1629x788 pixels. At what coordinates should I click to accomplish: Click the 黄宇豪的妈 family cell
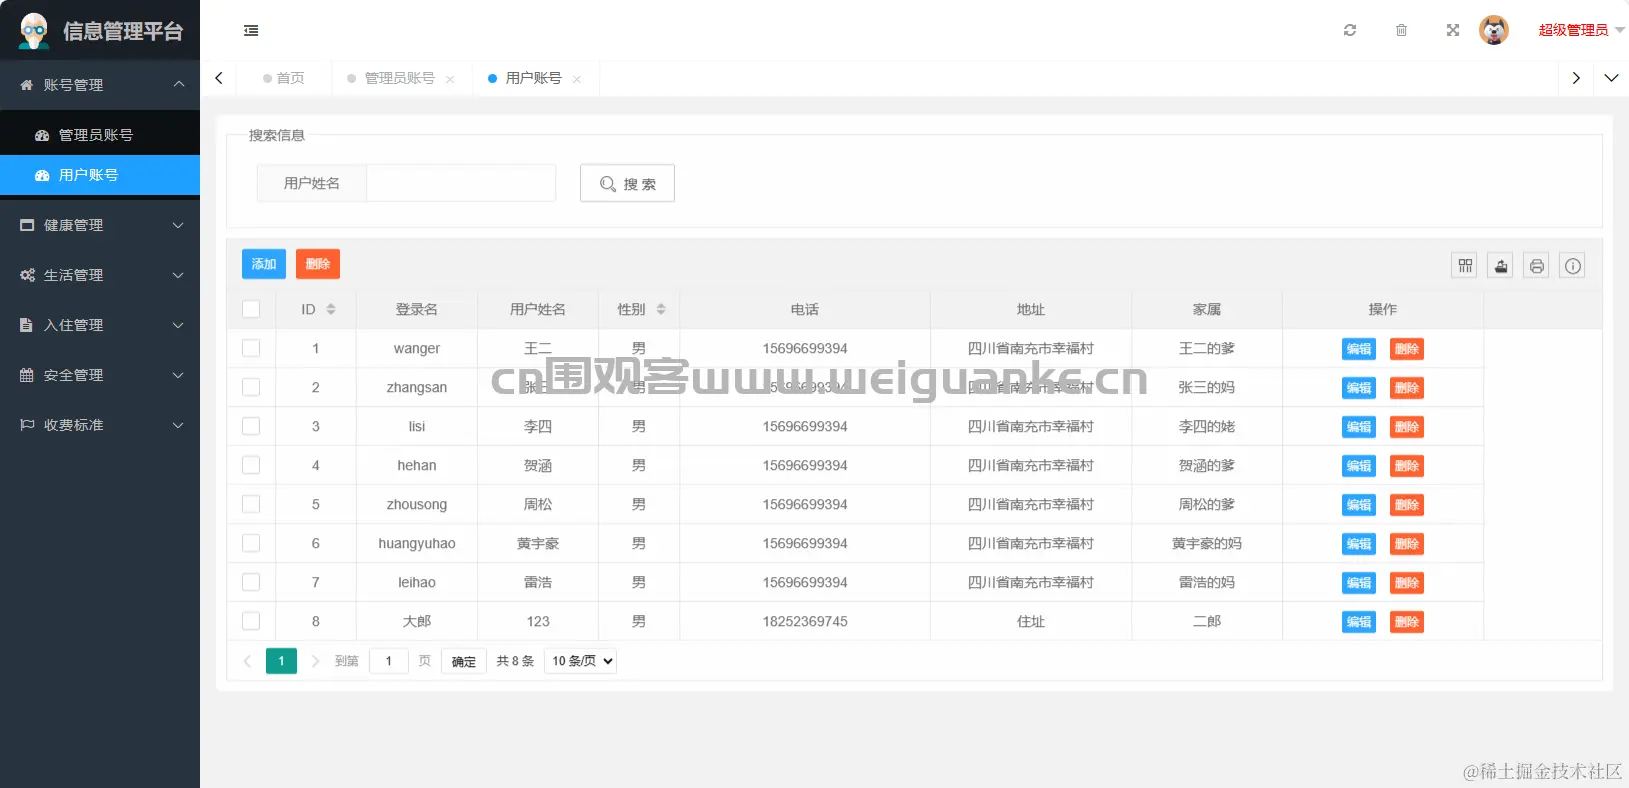coord(1207,543)
